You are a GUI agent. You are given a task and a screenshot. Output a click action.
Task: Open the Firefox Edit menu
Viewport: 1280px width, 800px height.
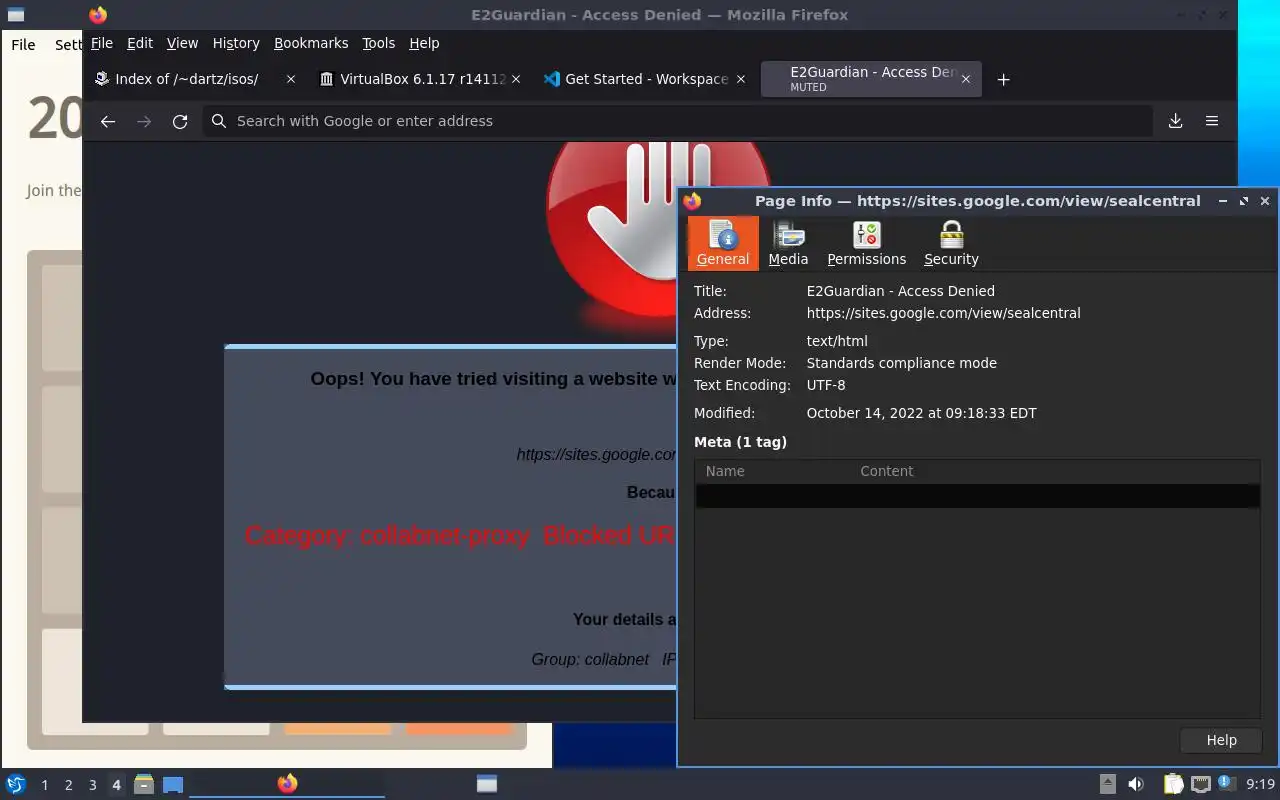[140, 43]
